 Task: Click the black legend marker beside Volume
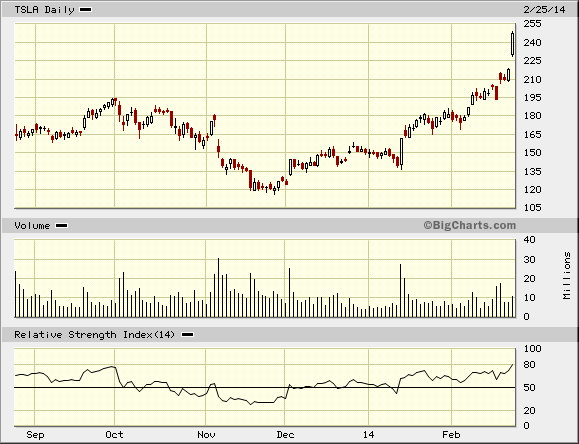pos(61,225)
